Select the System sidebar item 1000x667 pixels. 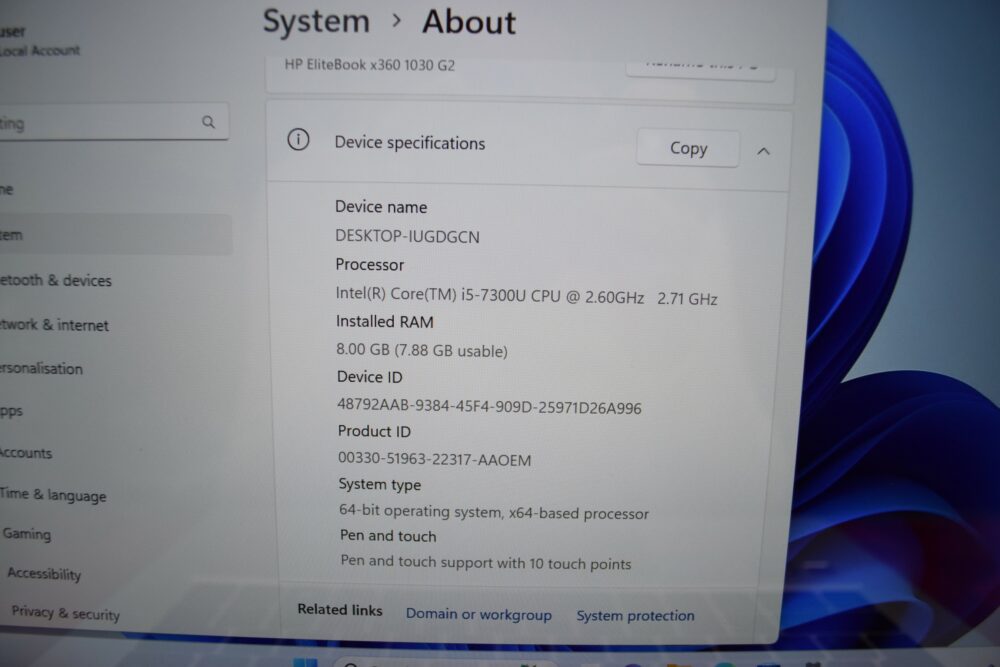coord(116,235)
